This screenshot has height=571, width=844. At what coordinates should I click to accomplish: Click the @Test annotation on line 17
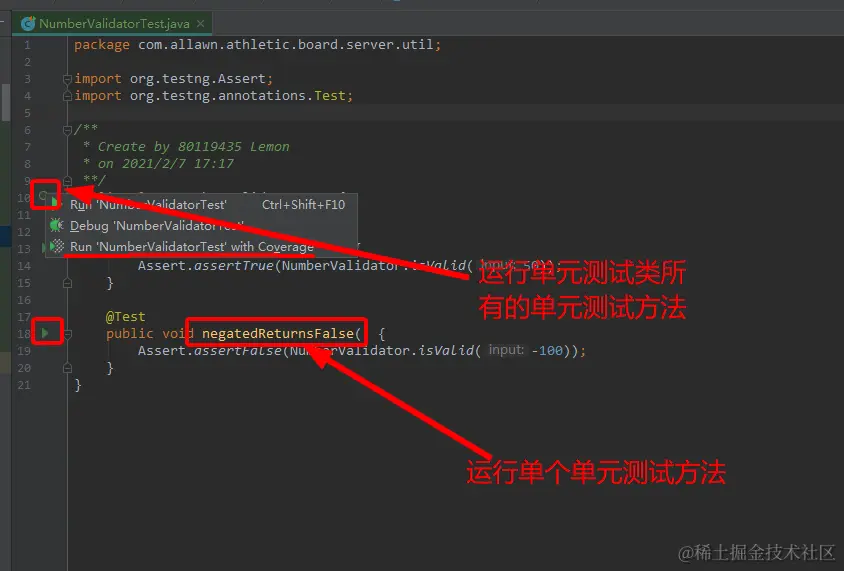click(125, 317)
